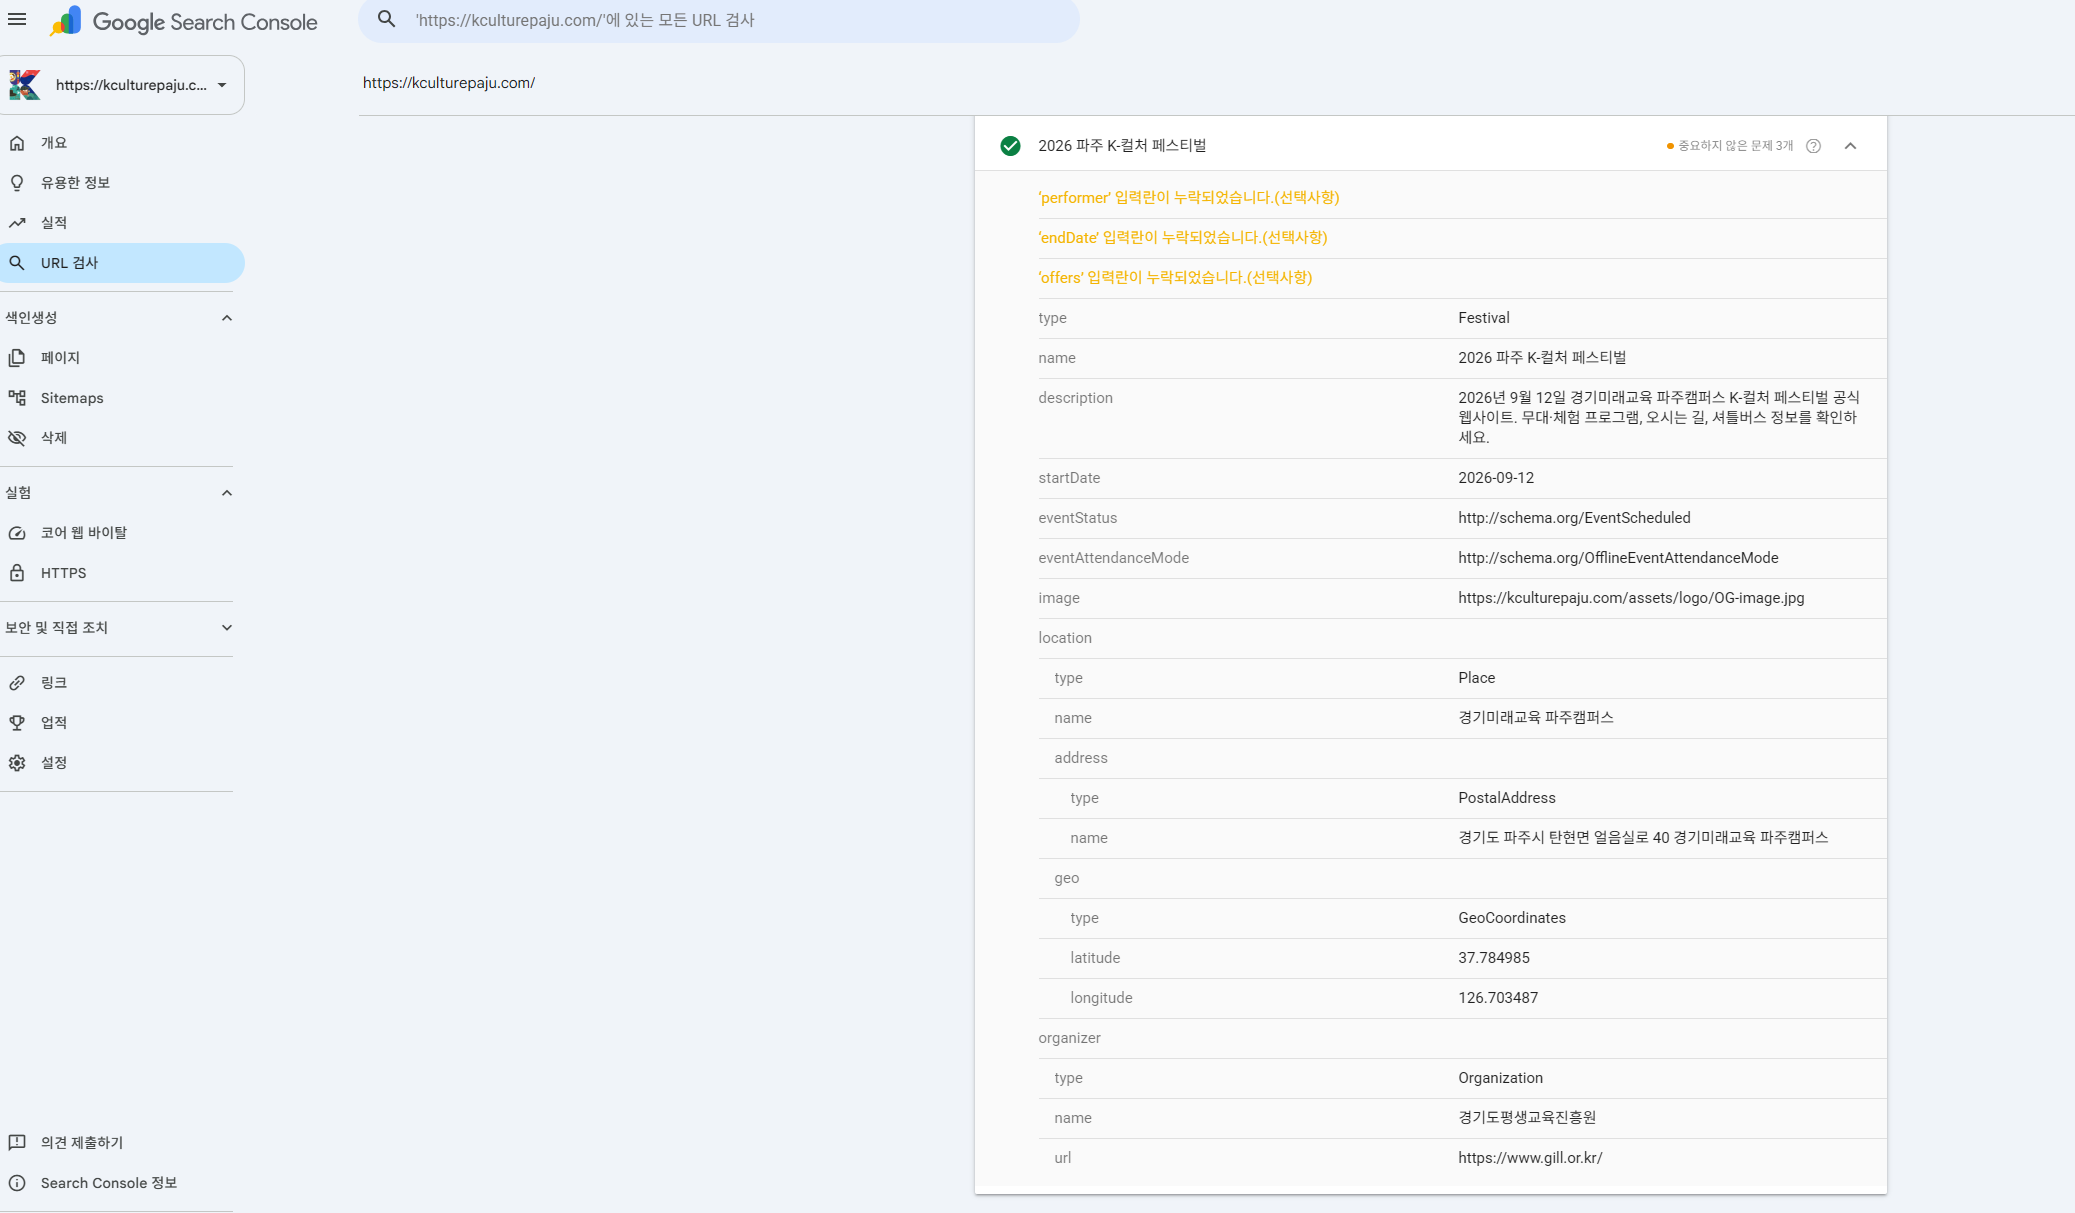
Task: Click the OfflineEventAttendanceMode value
Action: 1618,558
